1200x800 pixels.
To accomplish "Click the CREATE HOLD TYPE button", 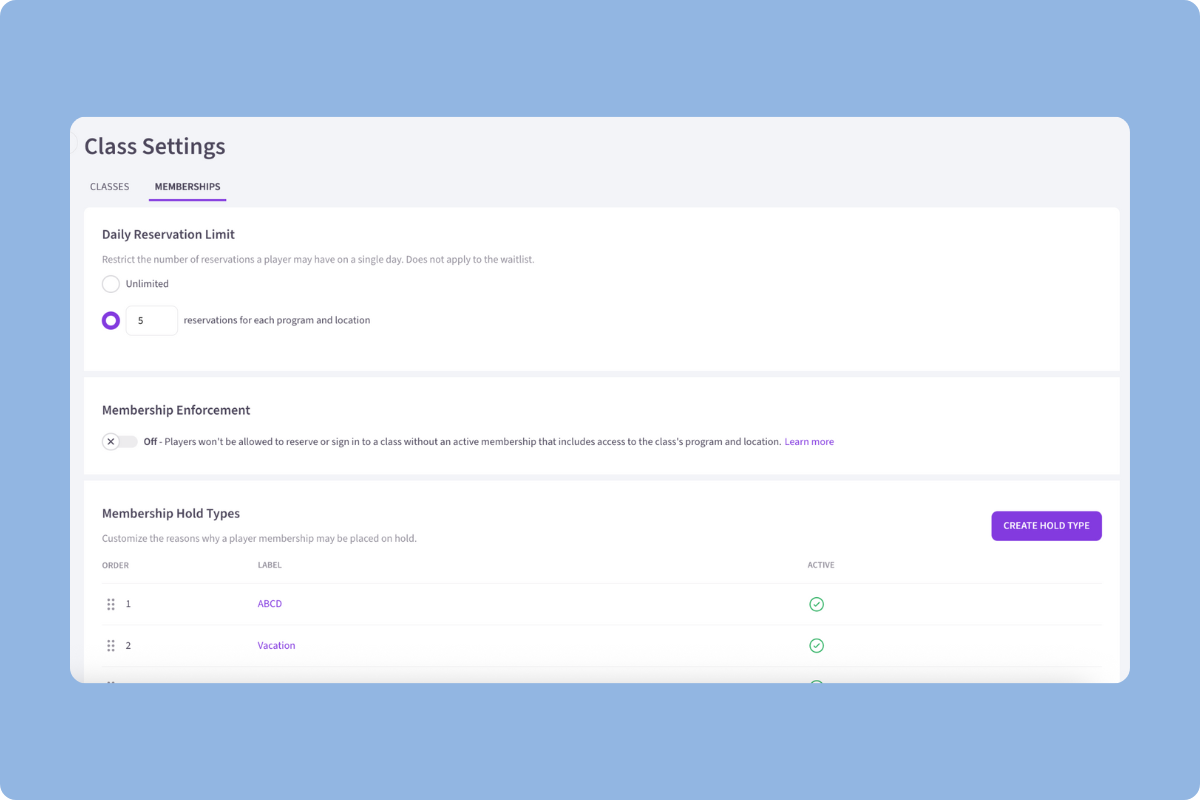I will tap(1046, 525).
